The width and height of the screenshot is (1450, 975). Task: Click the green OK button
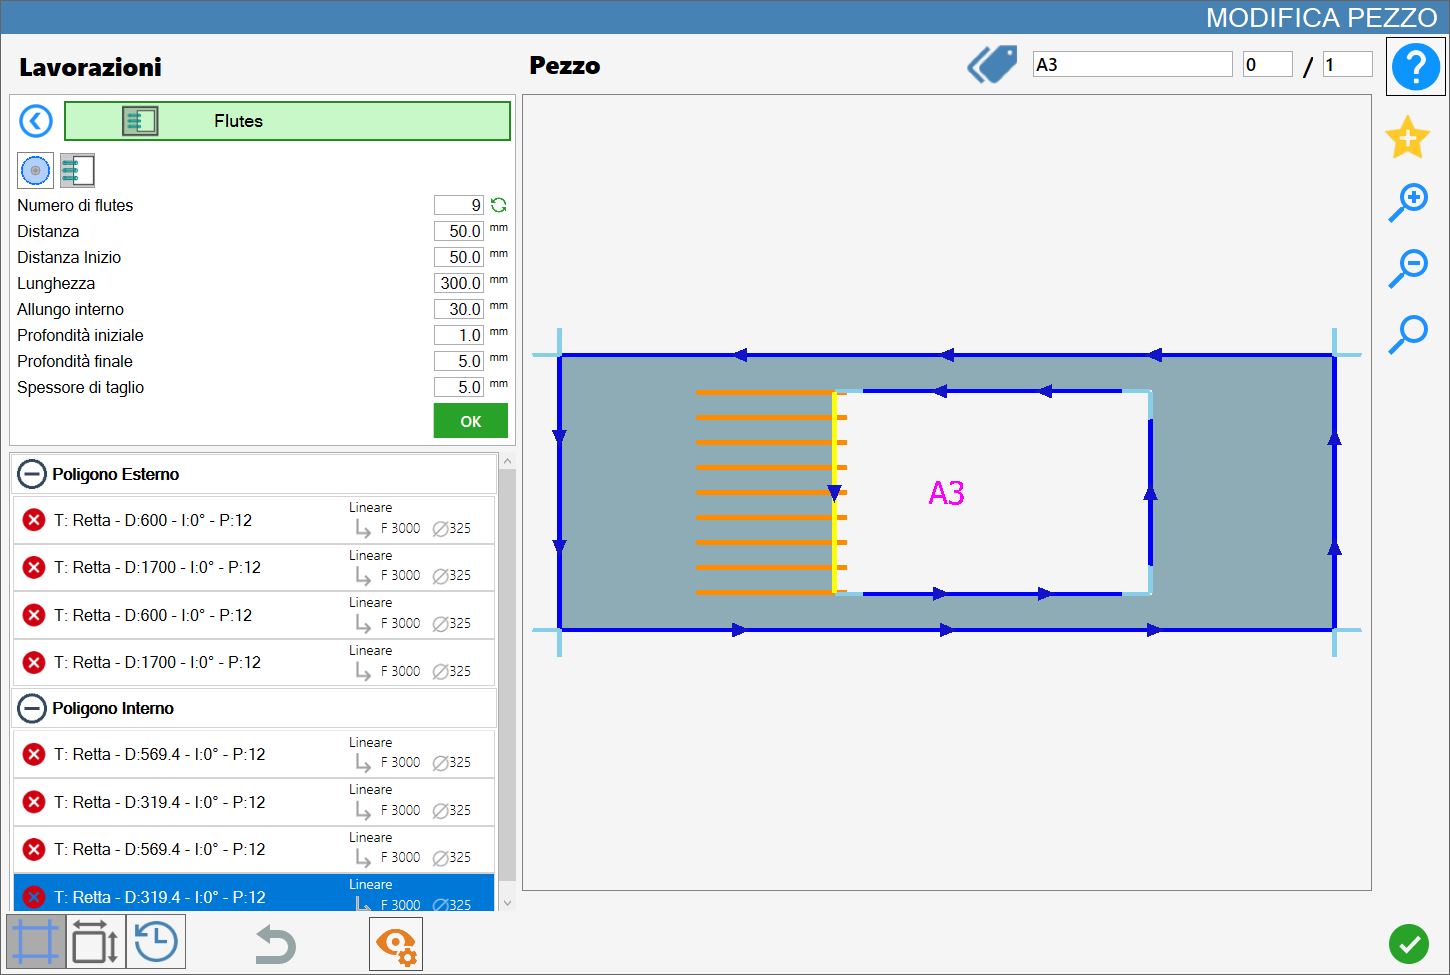pyautogui.click(x=471, y=421)
